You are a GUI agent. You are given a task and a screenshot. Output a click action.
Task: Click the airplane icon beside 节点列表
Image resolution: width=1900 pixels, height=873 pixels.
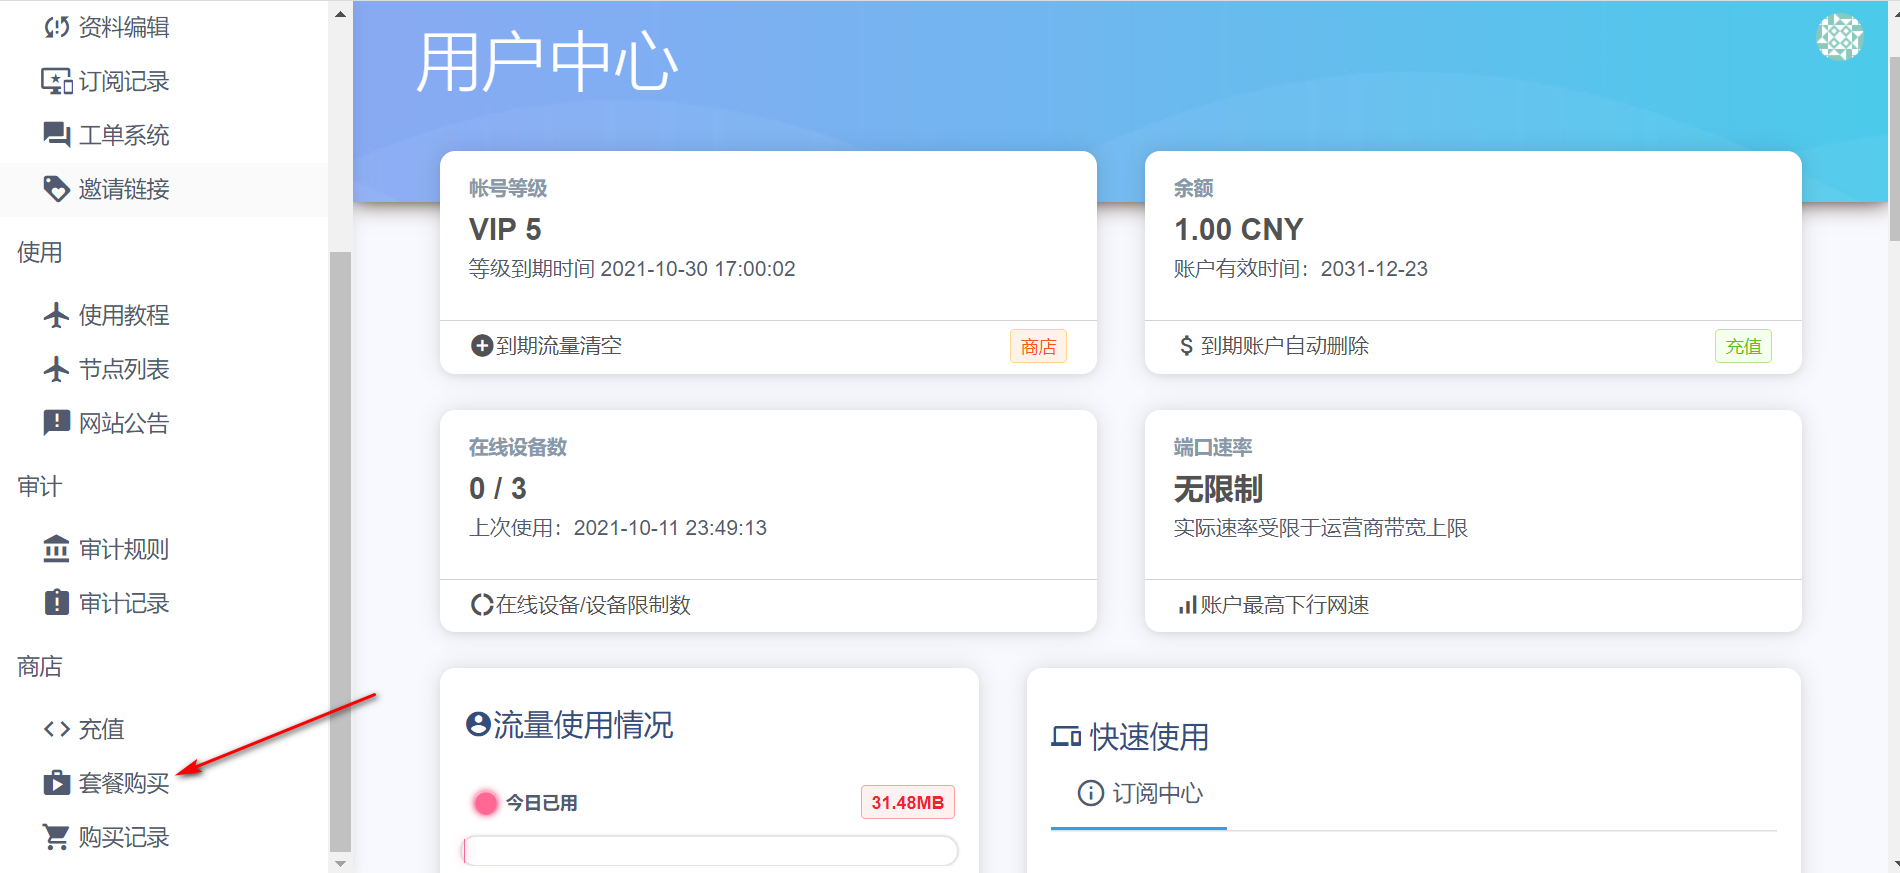[57, 369]
